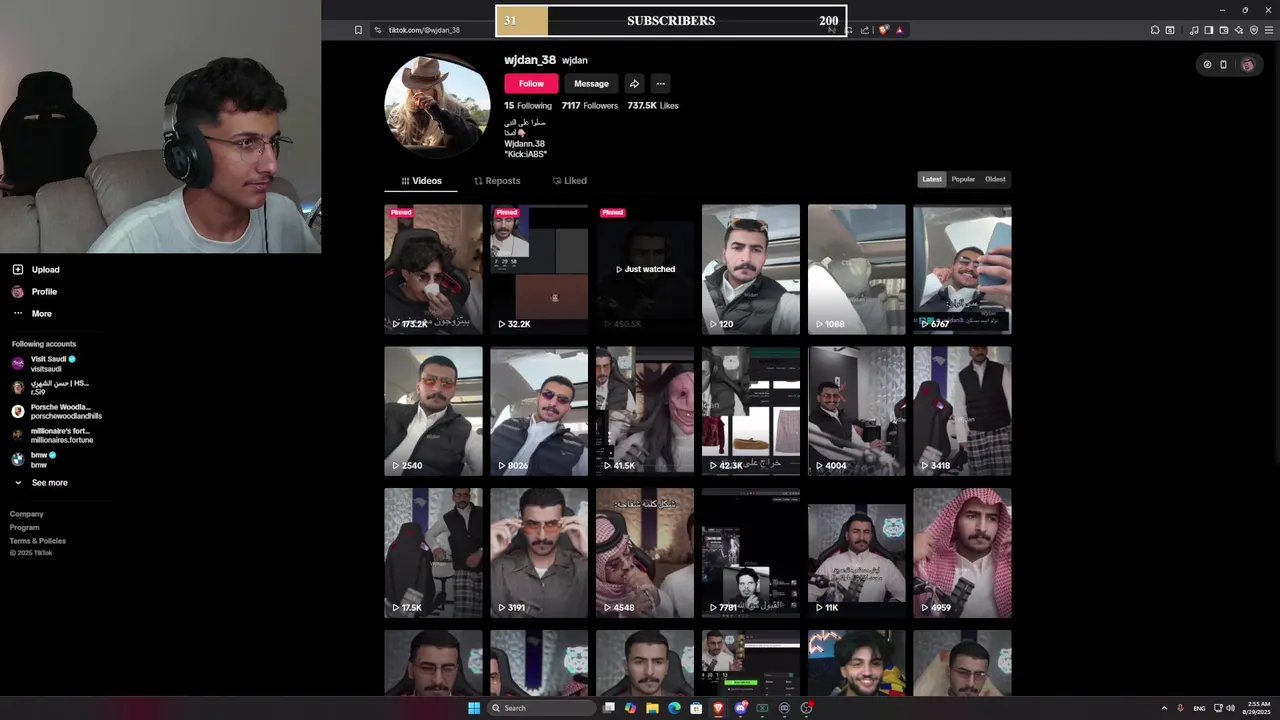Screen dimensions: 1280x720
Task: Open the browser hamburger menu
Action: coord(1268,30)
